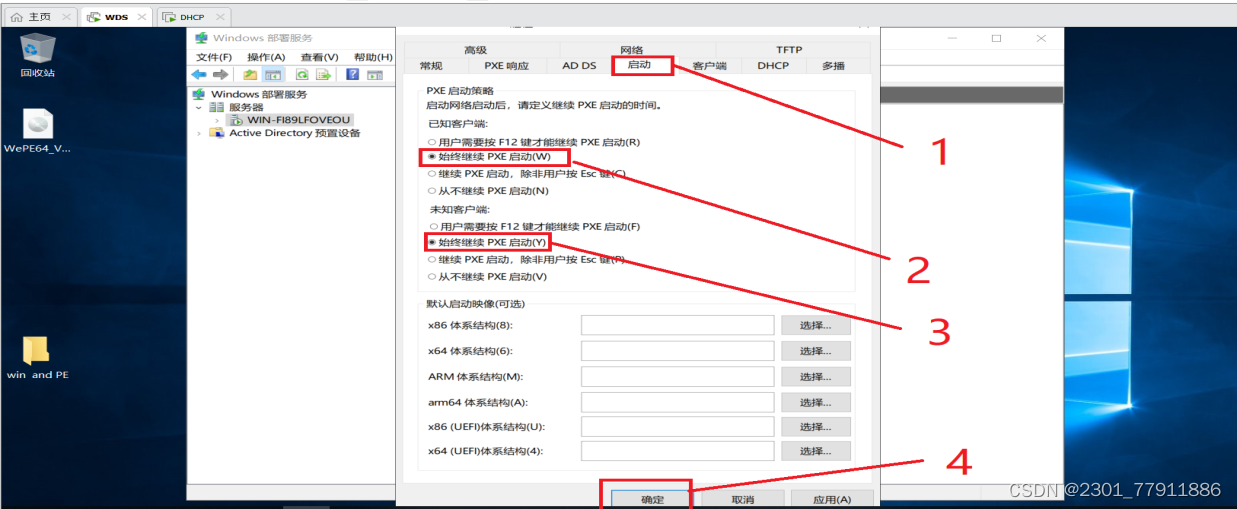Viewport: 1237px width, 509px height.
Task: Open the 查看(V) menu
Action: (x=319, y=57)
